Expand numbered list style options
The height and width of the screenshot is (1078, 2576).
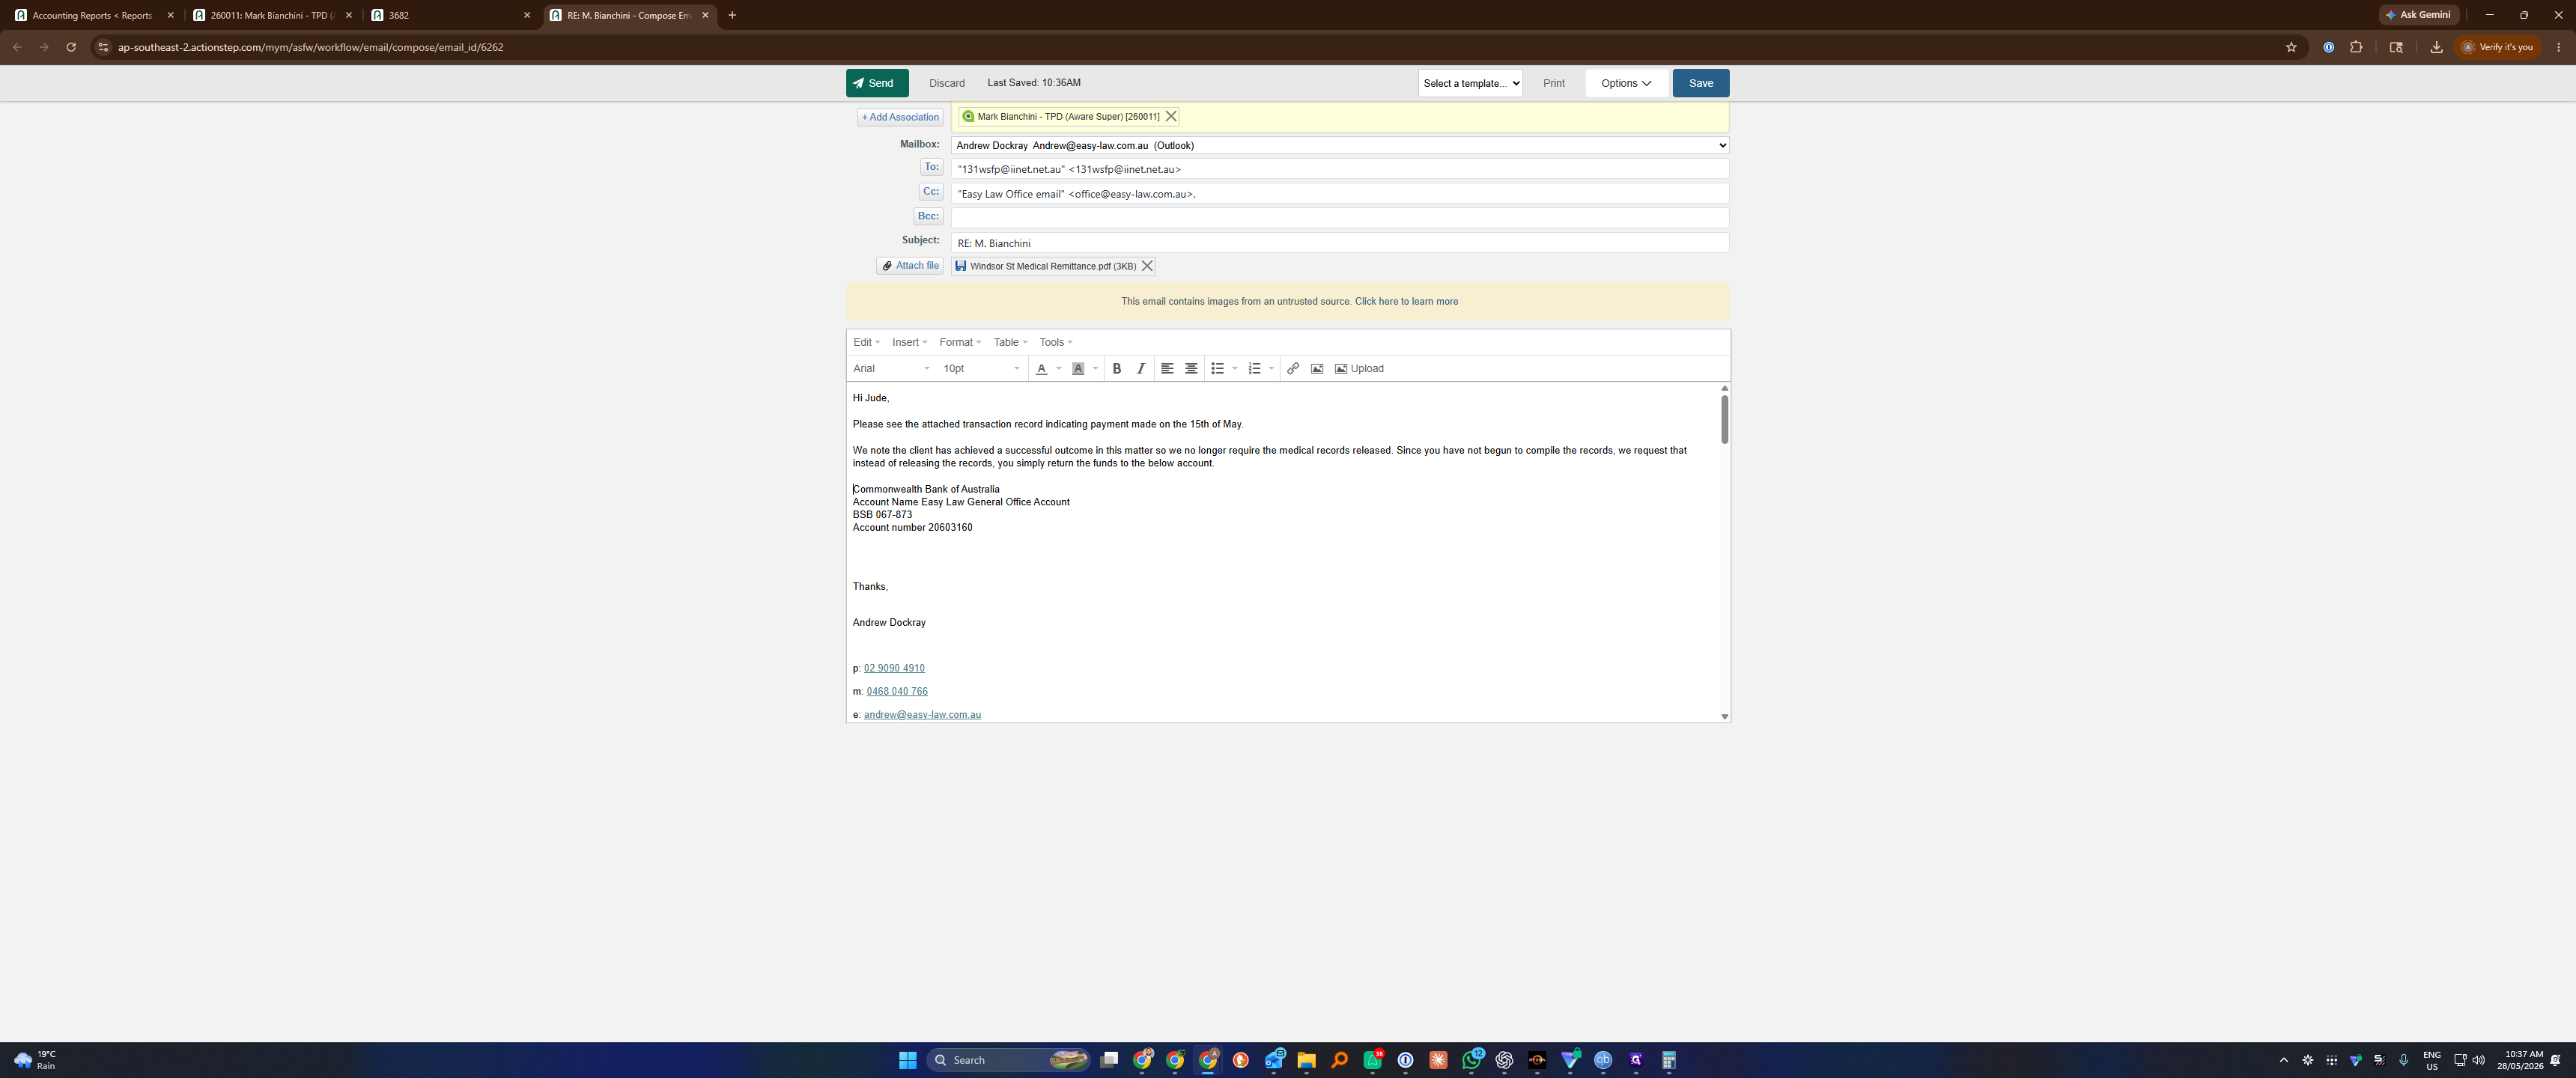pos(1271,369)
